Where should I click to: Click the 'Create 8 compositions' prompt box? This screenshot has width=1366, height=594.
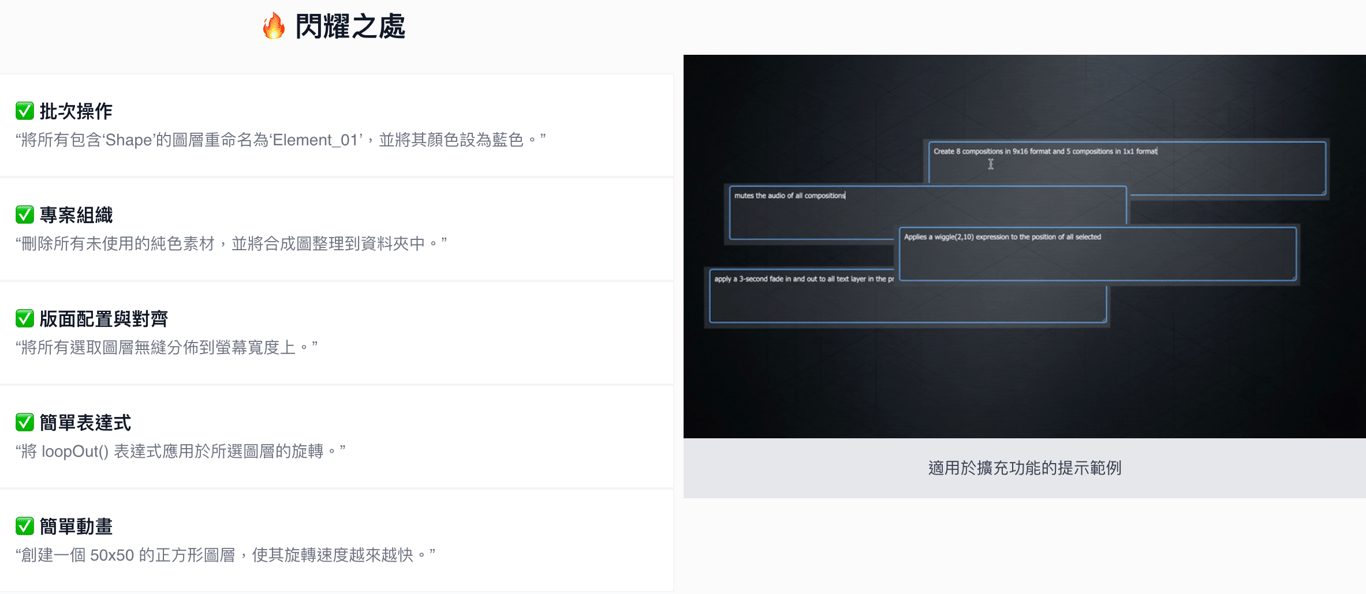1127,168
